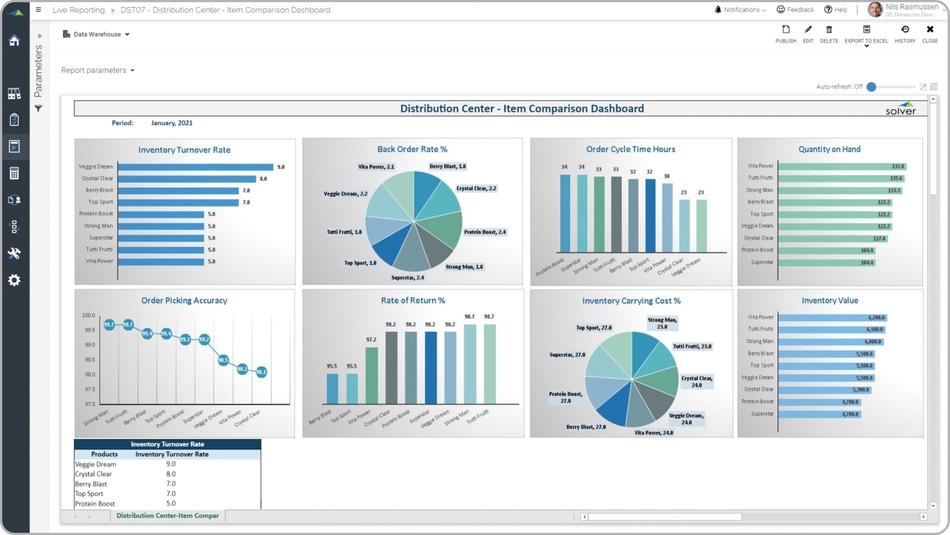Open the report History icon
This screenshot has width=950, height=535.
tap(905, 34)
